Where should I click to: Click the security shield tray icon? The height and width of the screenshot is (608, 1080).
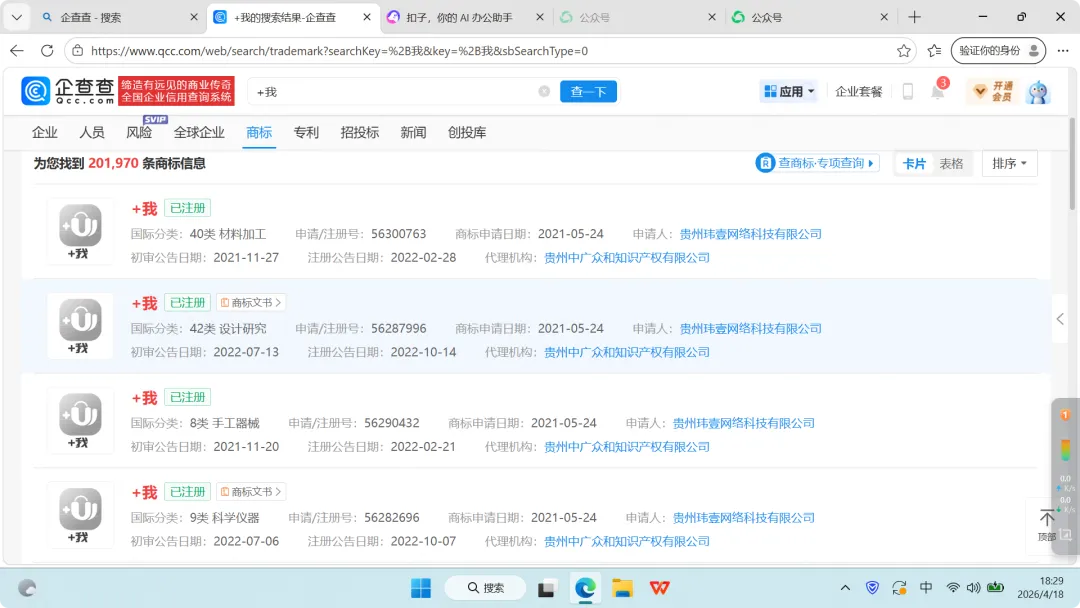point(872,588)
